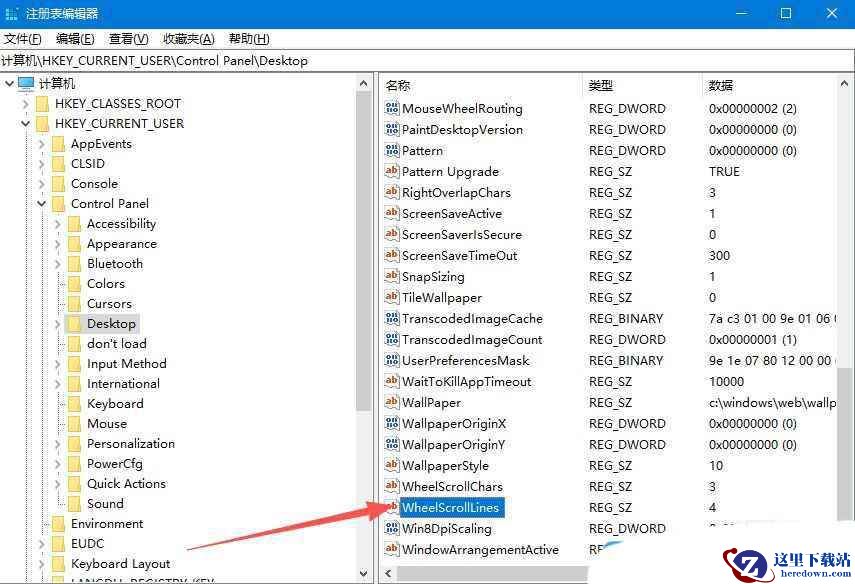Screen dimensions: 855x584
Task: Click the Desktop key folder icon
Action: [74, 323]
